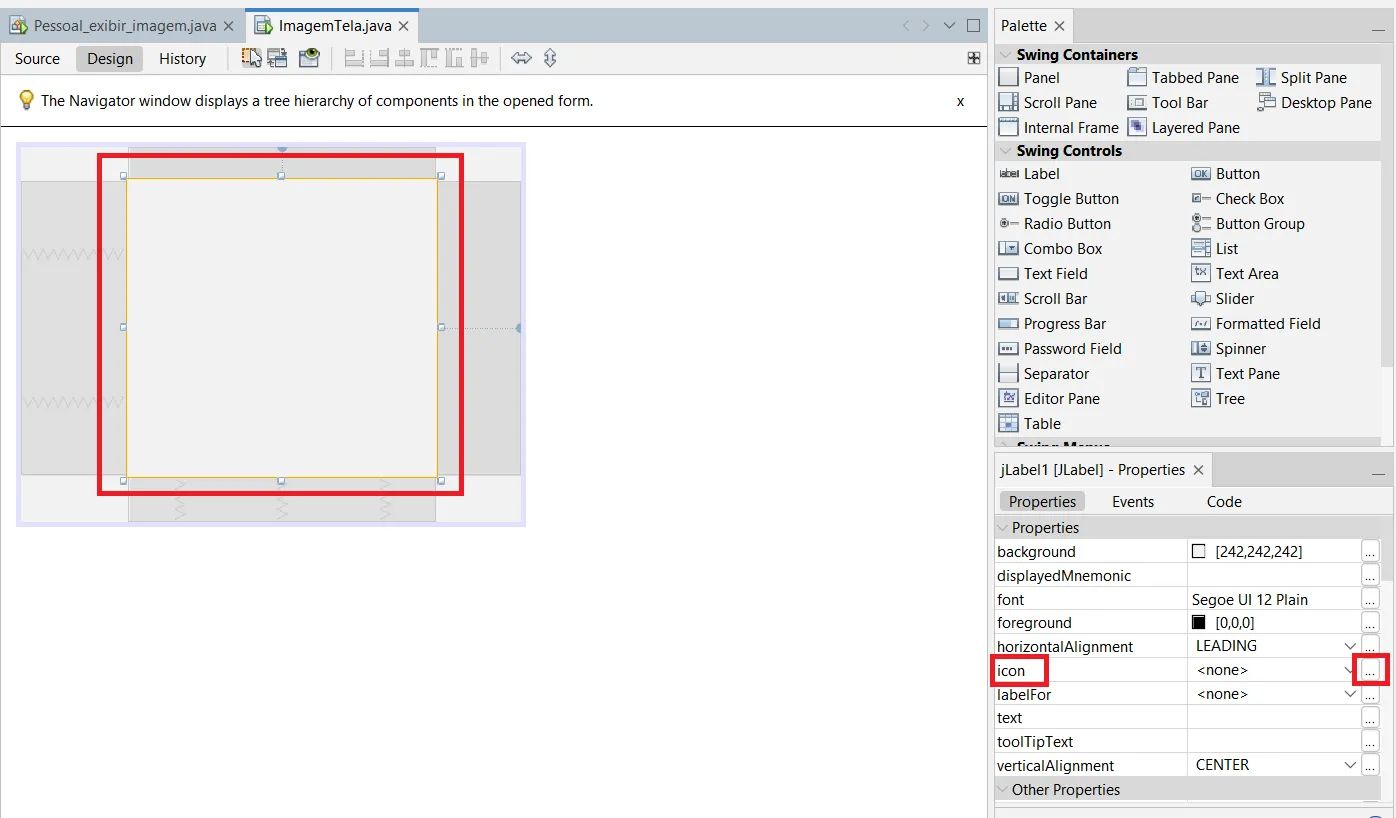Click the toolTipText property value field
The height and width of the screenshot is (818, 1396).
pyautogui.click(x=1273, y=742)
